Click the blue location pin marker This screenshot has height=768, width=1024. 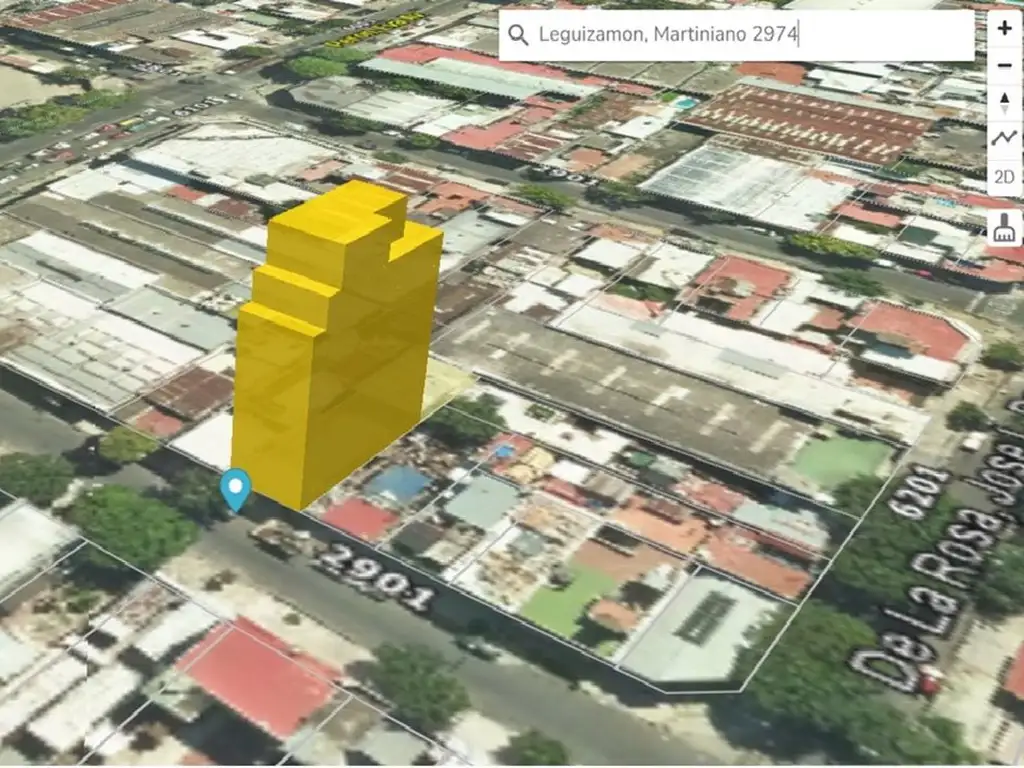coord(236,488)
